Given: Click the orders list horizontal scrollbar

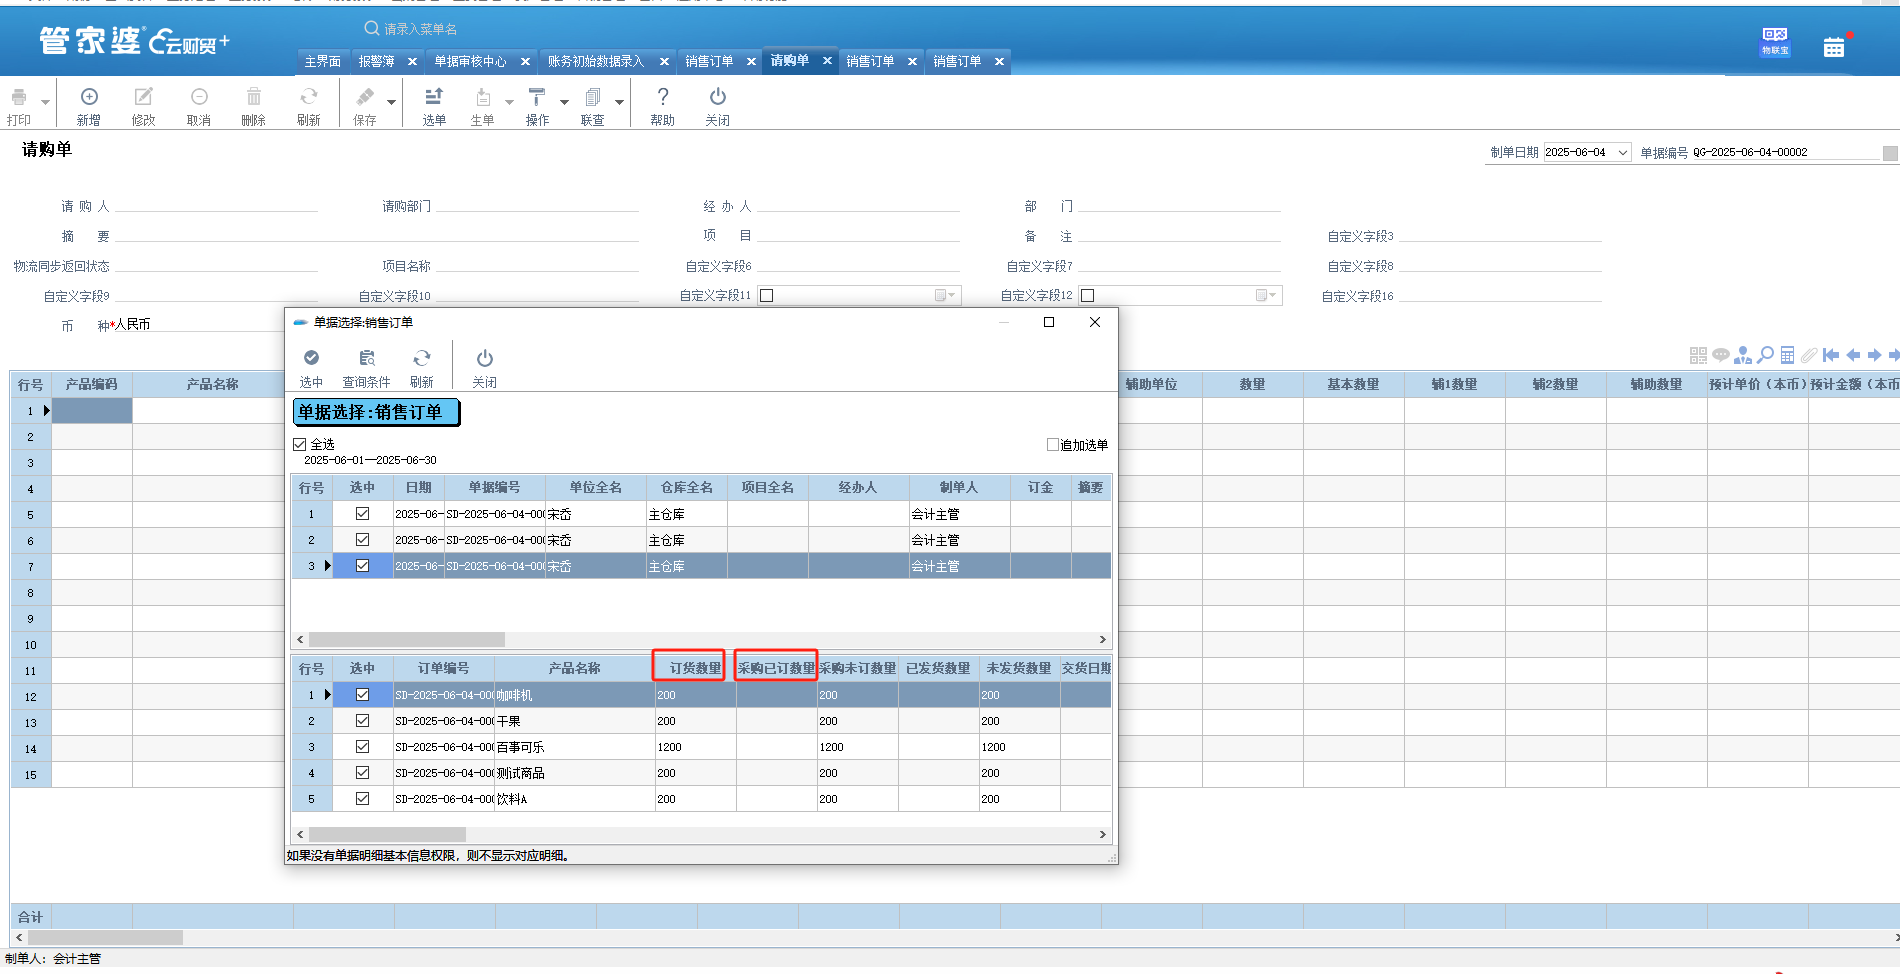Looking at the screenshot, I should tap(406, 639).
